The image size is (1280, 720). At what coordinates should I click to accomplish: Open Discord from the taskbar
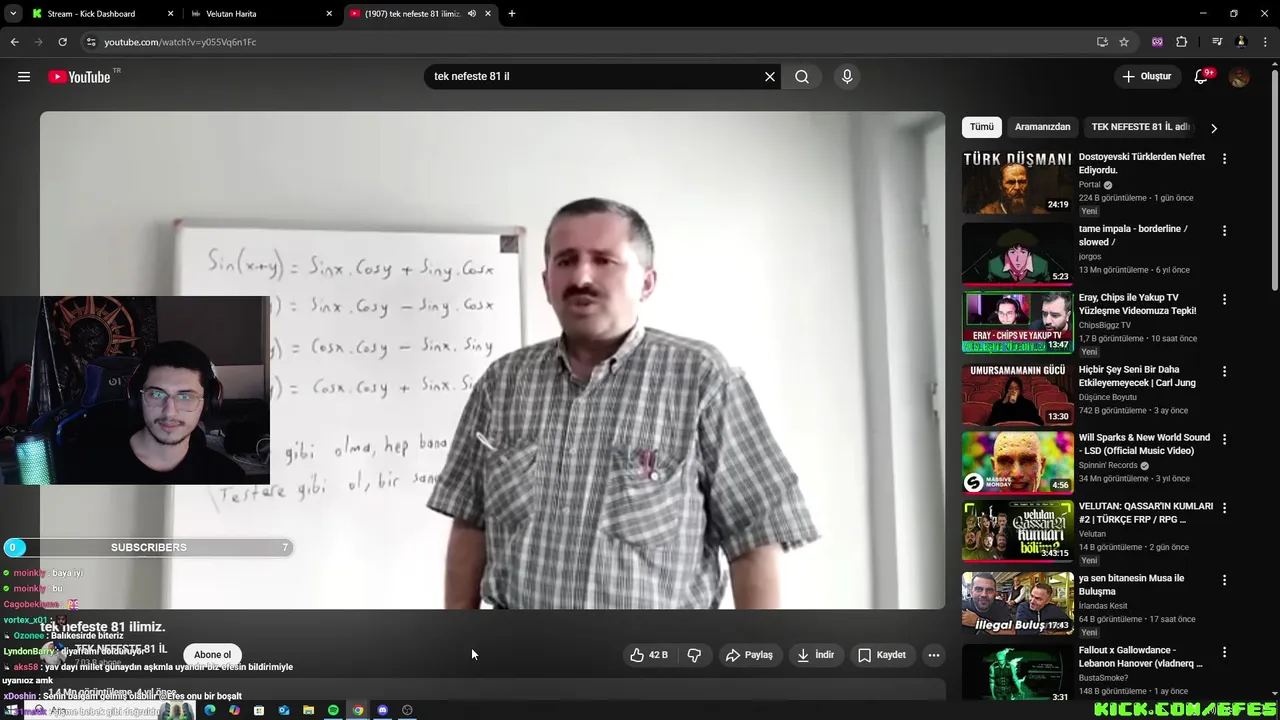[382, 710]
